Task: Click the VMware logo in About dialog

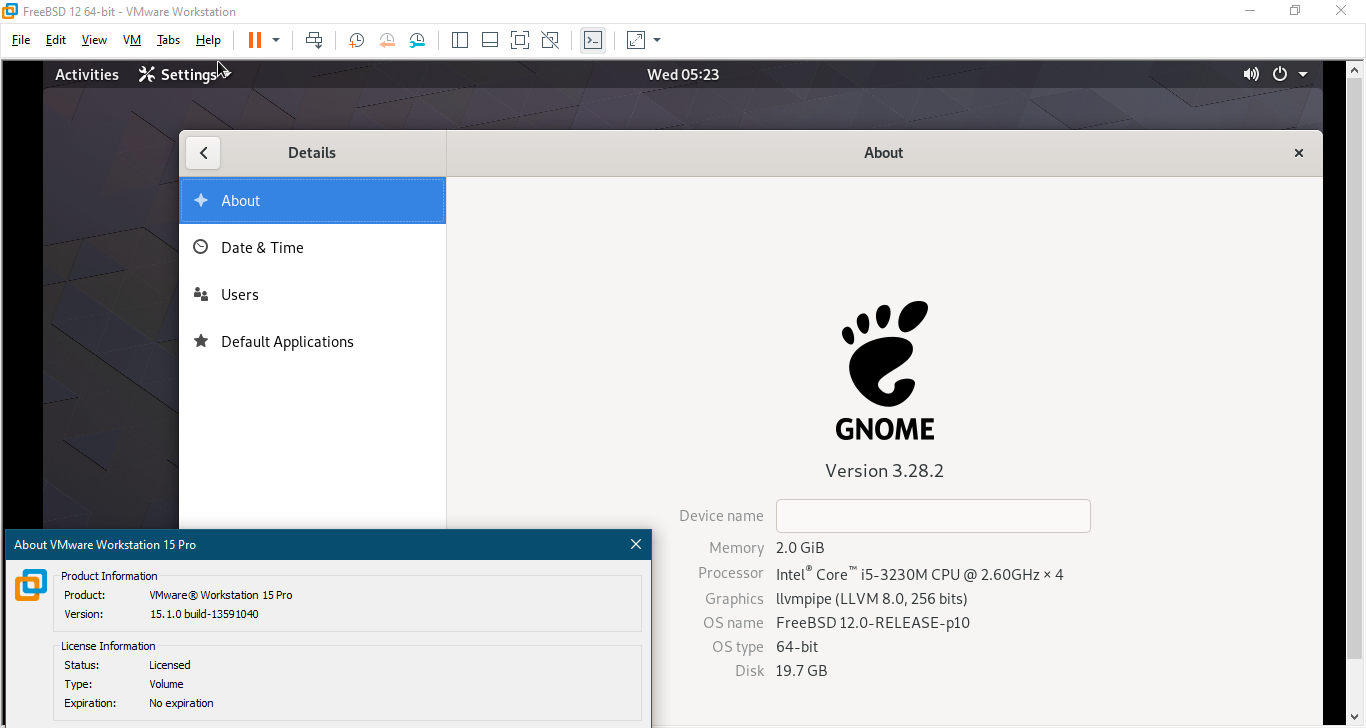Action: (x=31, y=585)
